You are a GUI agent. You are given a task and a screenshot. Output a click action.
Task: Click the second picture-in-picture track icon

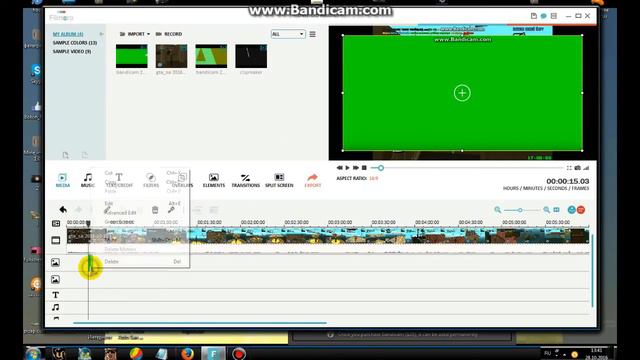tap(56, 280)
